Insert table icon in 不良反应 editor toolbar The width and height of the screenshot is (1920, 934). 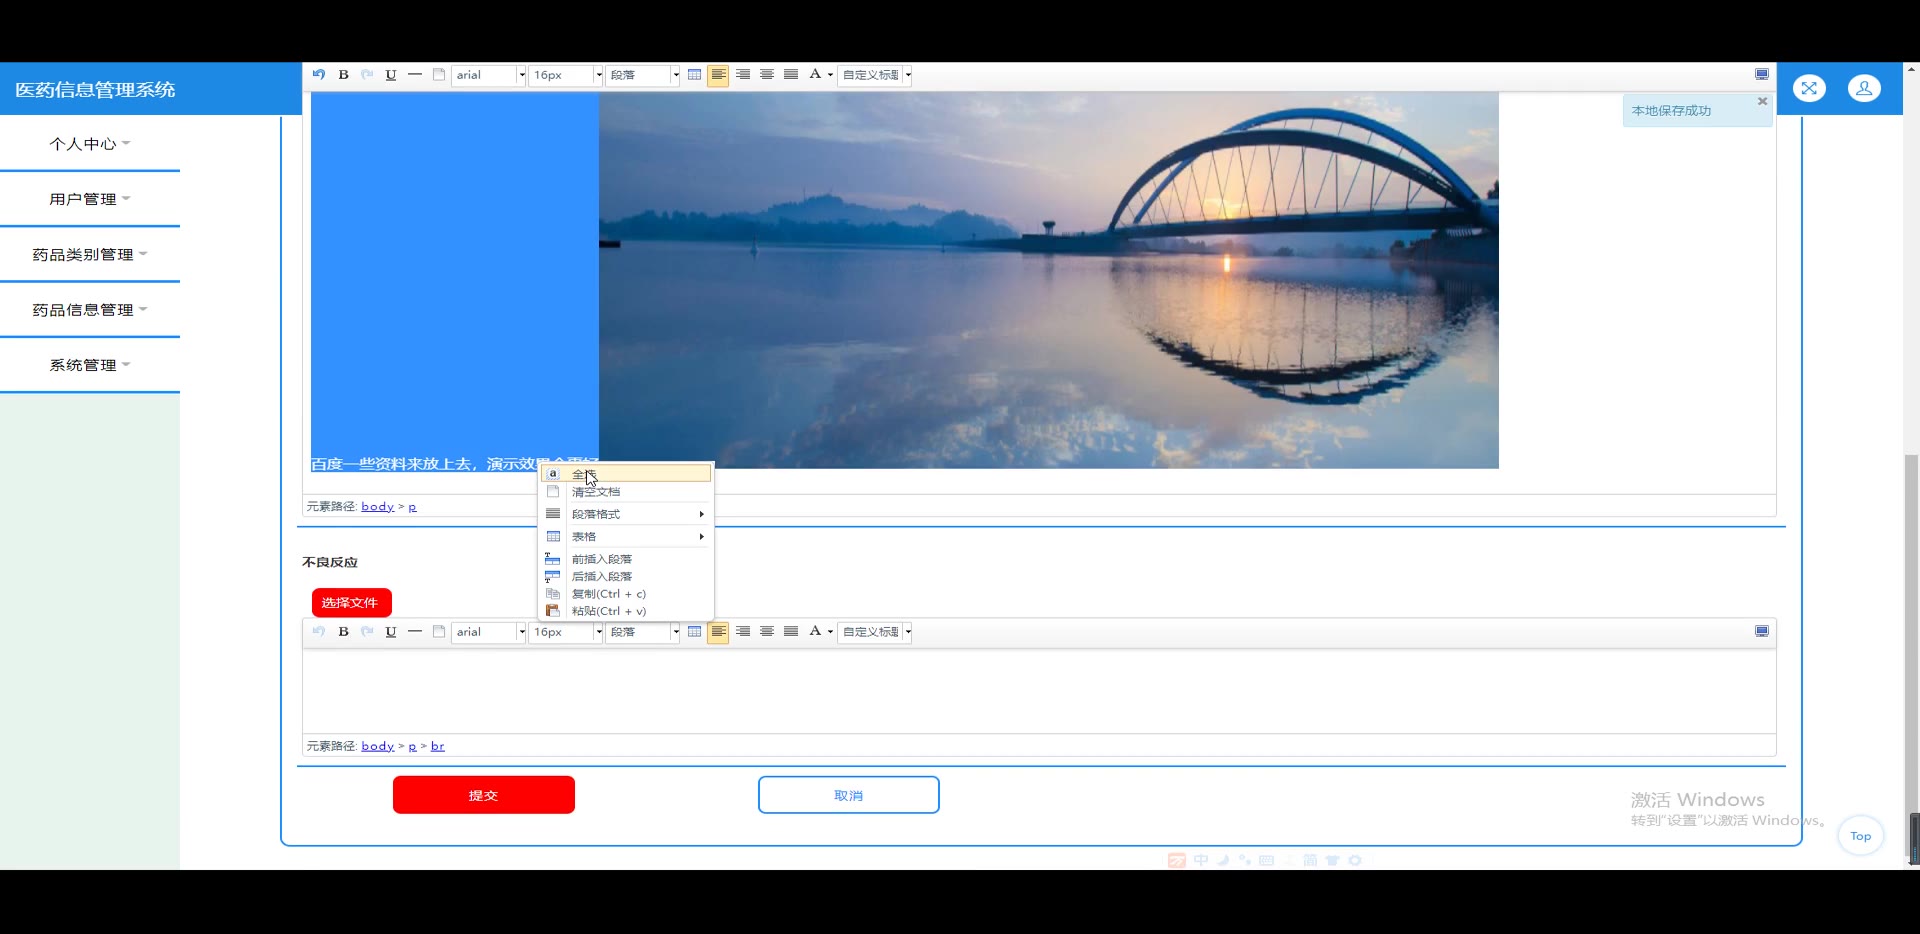[x=695, y=632]
